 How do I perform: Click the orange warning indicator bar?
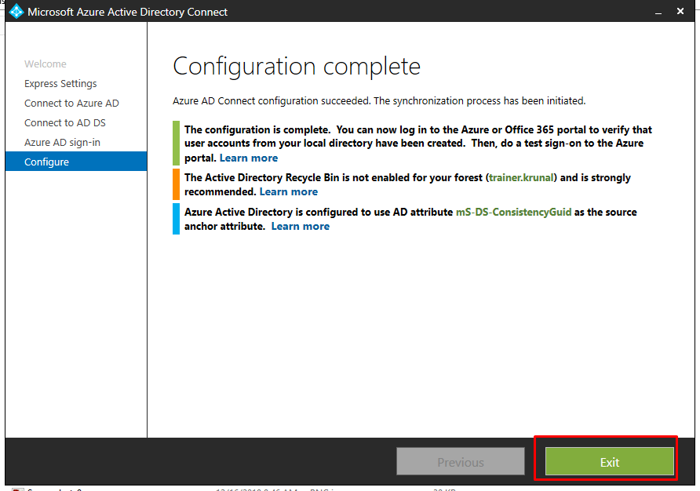pos(176,185)
